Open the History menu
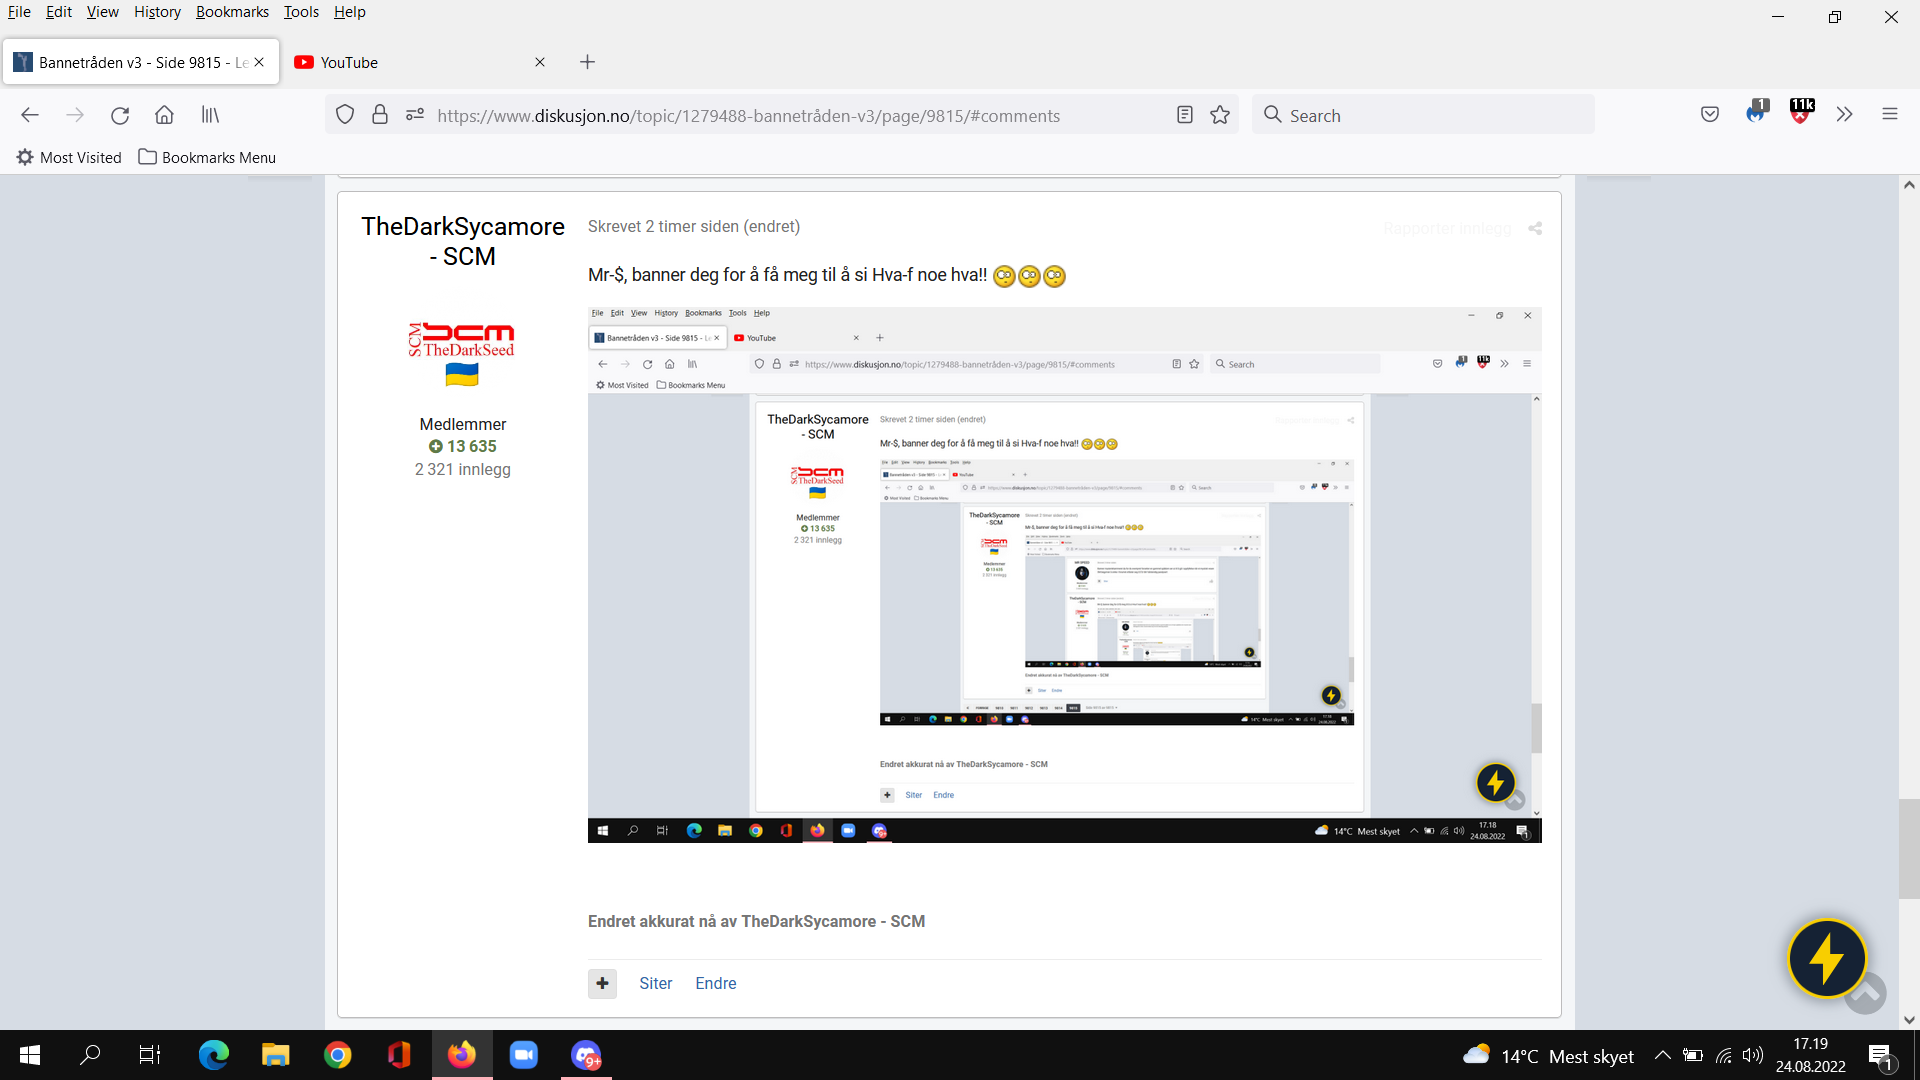Viewport: 1920px width, 1080px height. (x=157, y=12)
